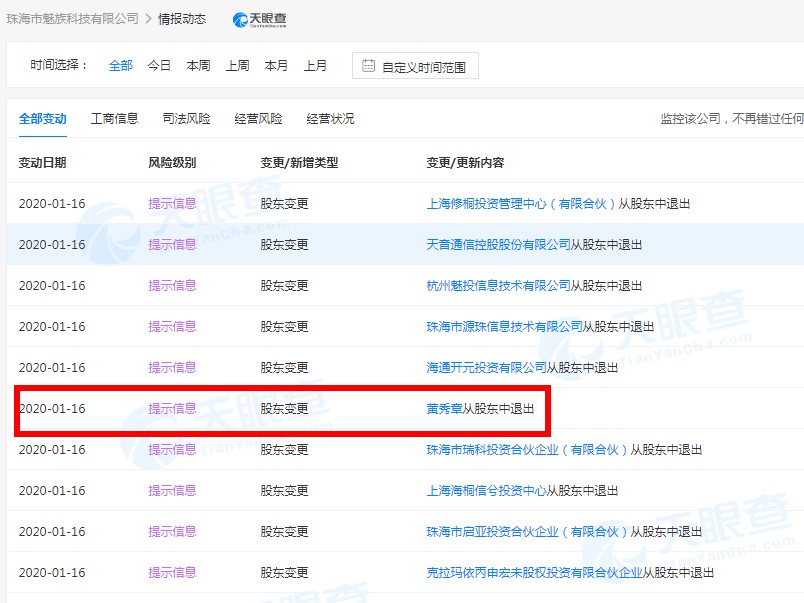Open breadcrumb link 珠海市魅族科技有限公司
Screen dimensions: 804x603
click(x=72, y=19)
